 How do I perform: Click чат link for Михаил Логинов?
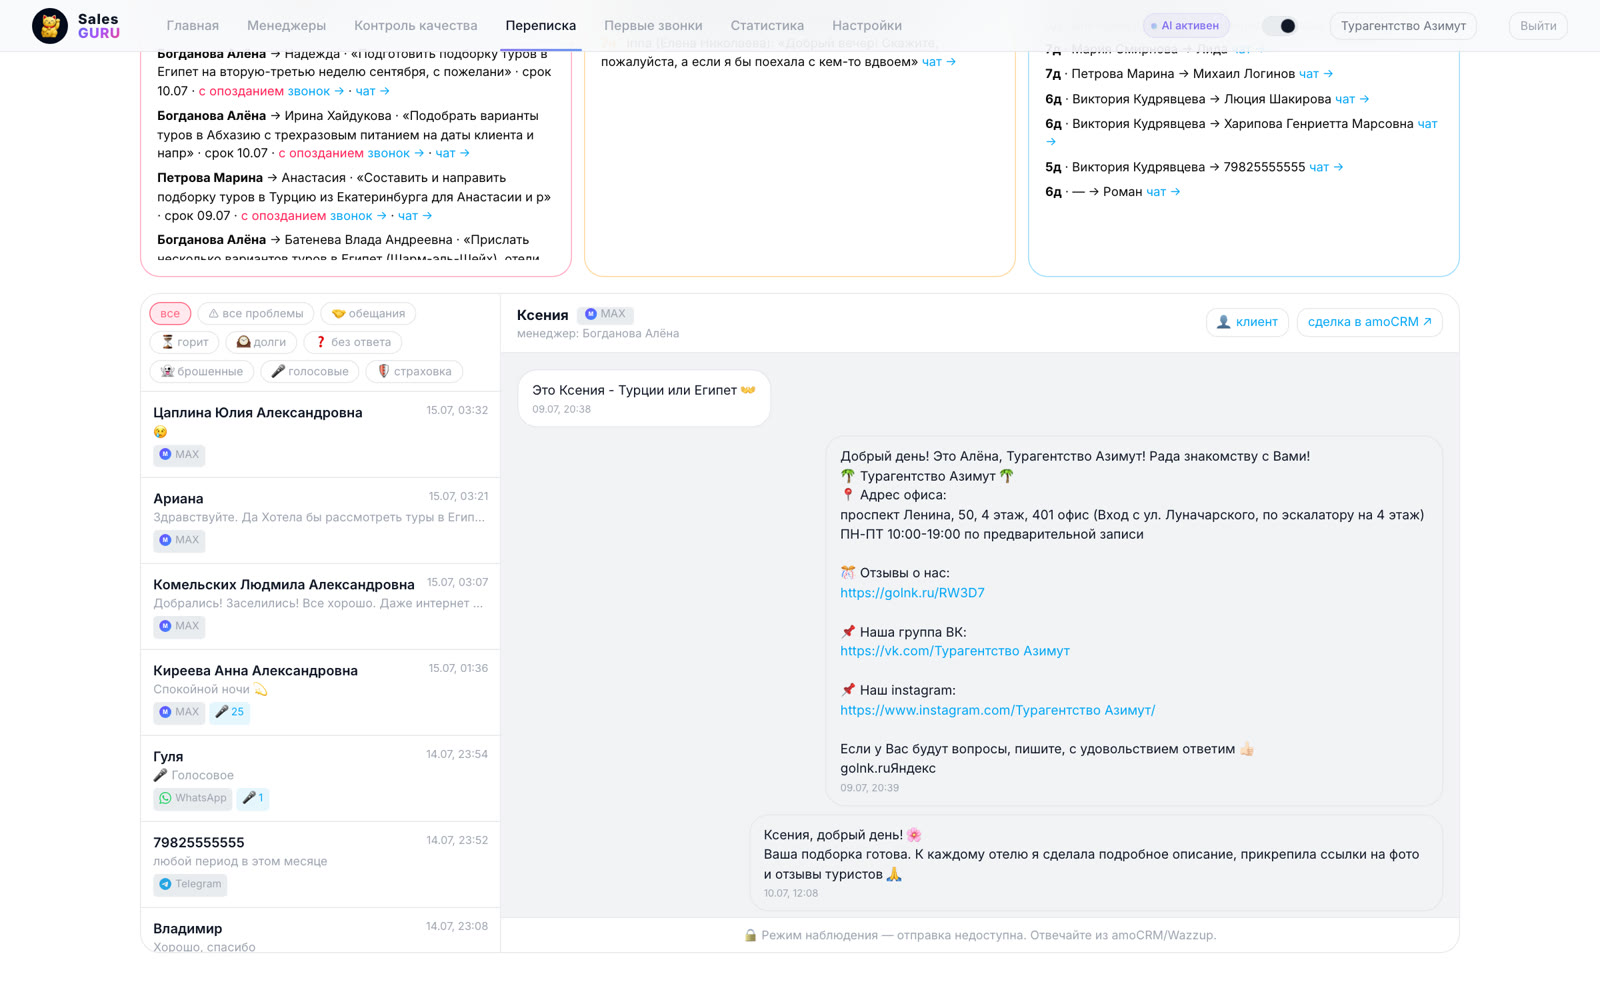pos(1316,74)
